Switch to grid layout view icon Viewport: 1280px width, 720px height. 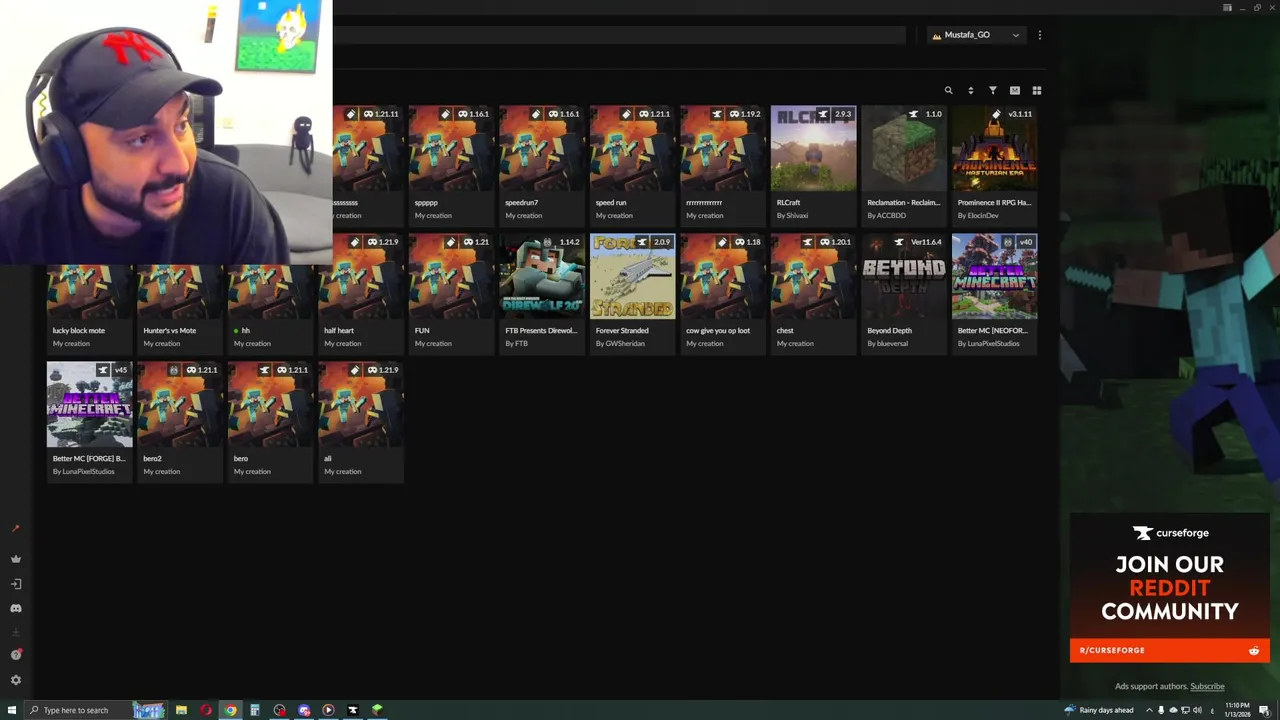click(1037, 90)
